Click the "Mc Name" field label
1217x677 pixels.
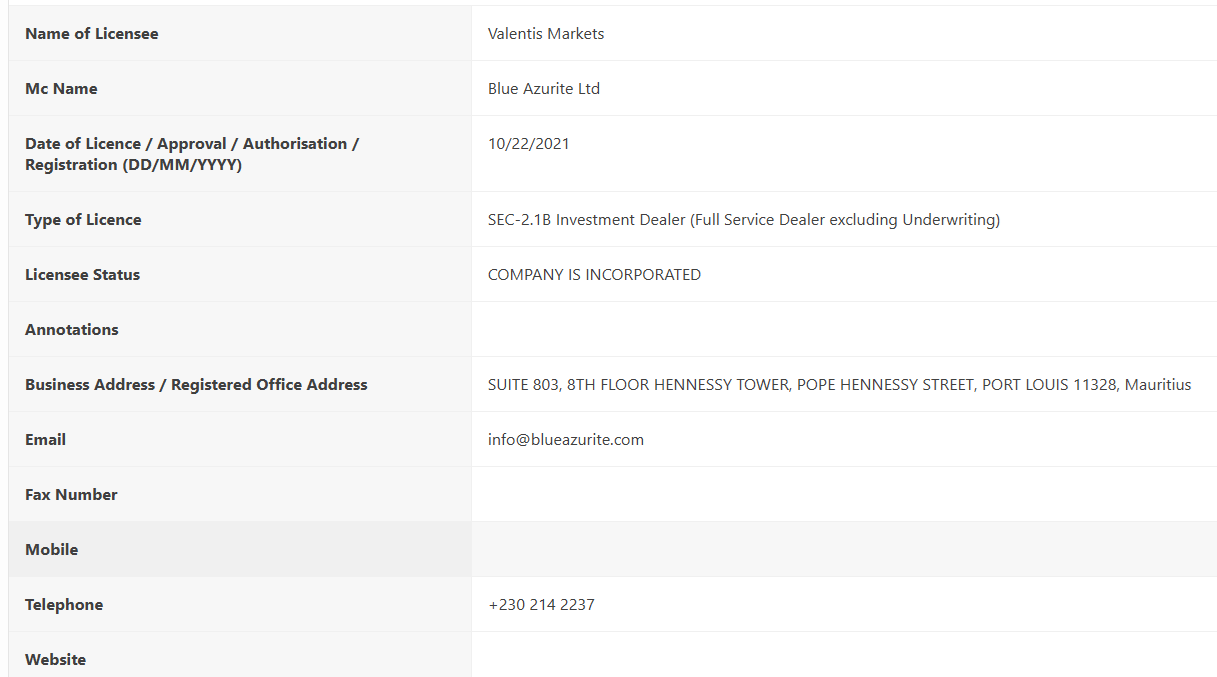coord(61,89)
